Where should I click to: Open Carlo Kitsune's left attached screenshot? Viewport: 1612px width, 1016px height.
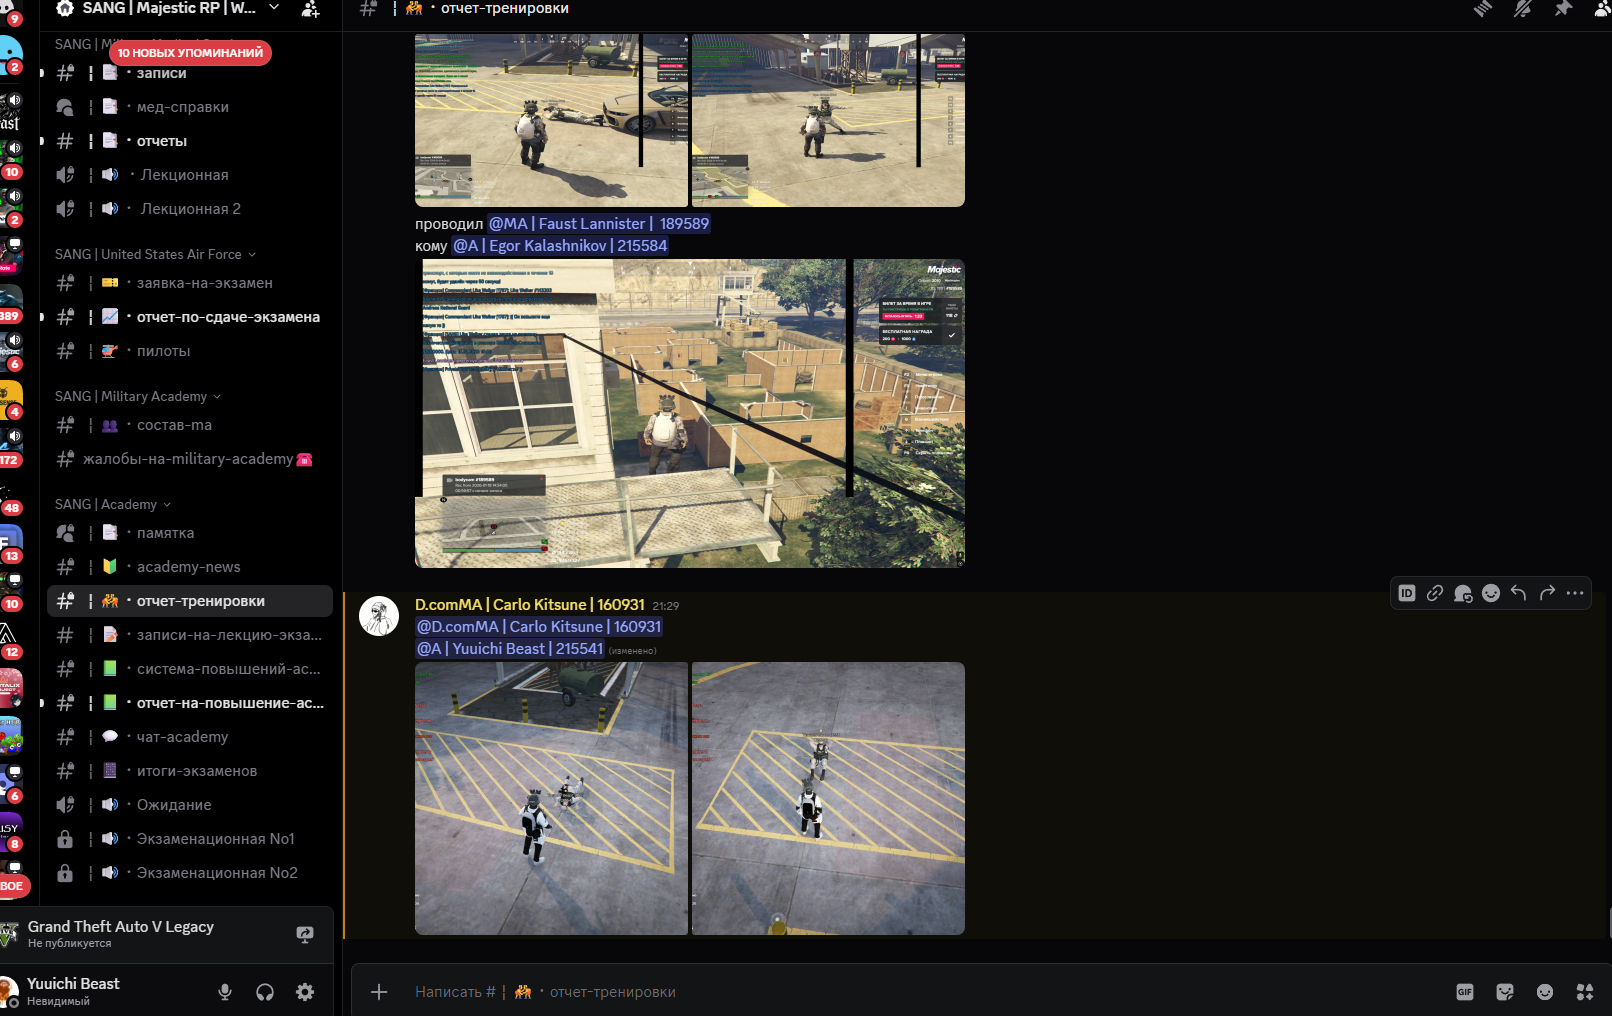pos(552,798)
